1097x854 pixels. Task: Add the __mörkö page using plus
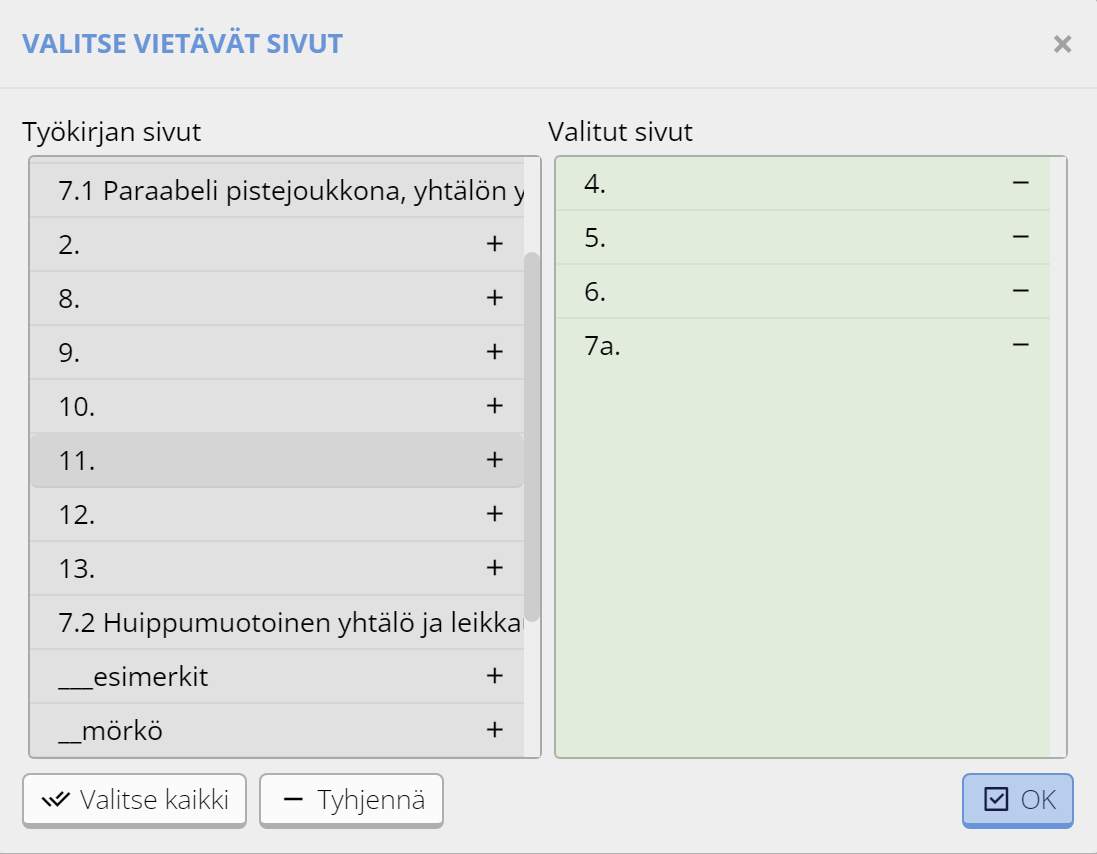pos(494,730)
